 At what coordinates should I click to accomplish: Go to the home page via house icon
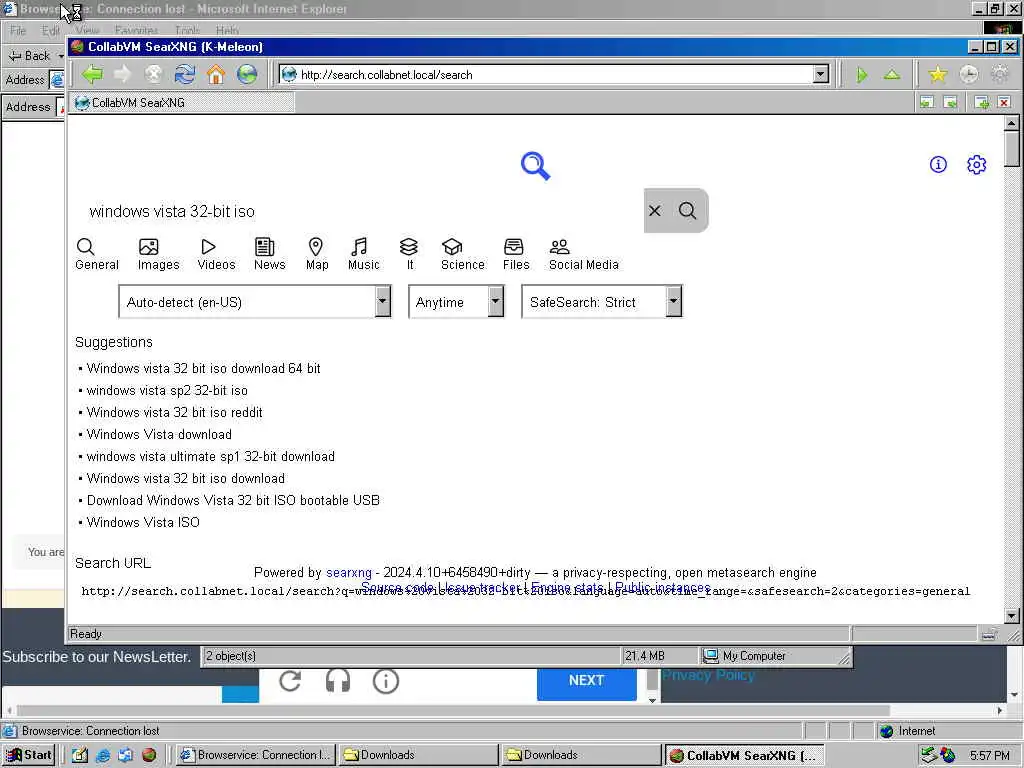pyautogui.click(x=216, y=74)
